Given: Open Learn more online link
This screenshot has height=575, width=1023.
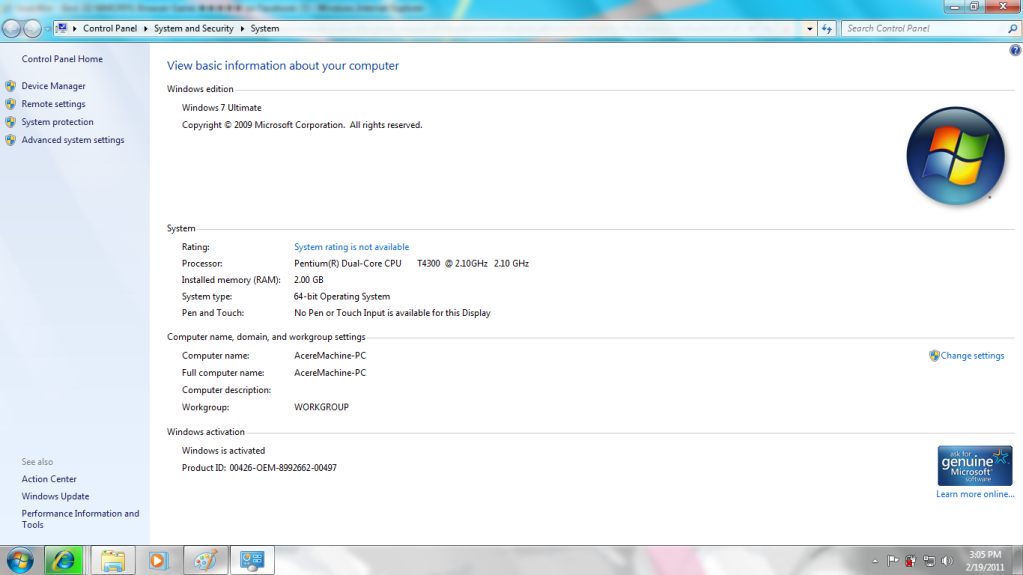Looking at the screenshot, I should pos(975,494).
